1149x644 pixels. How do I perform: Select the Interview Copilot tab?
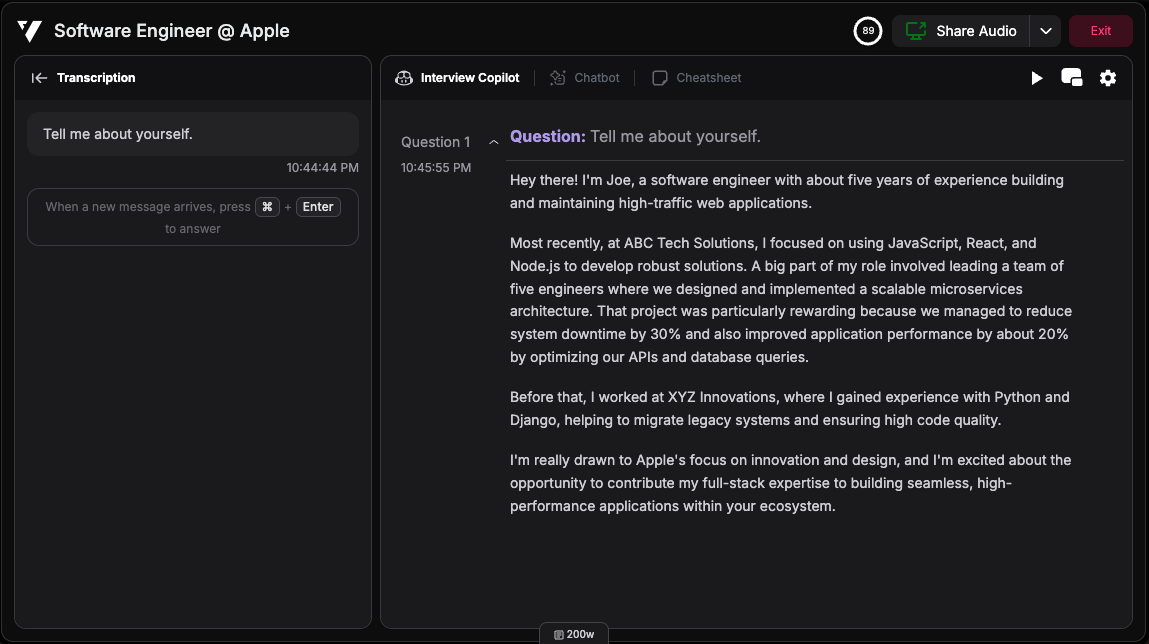coord(469,78)
